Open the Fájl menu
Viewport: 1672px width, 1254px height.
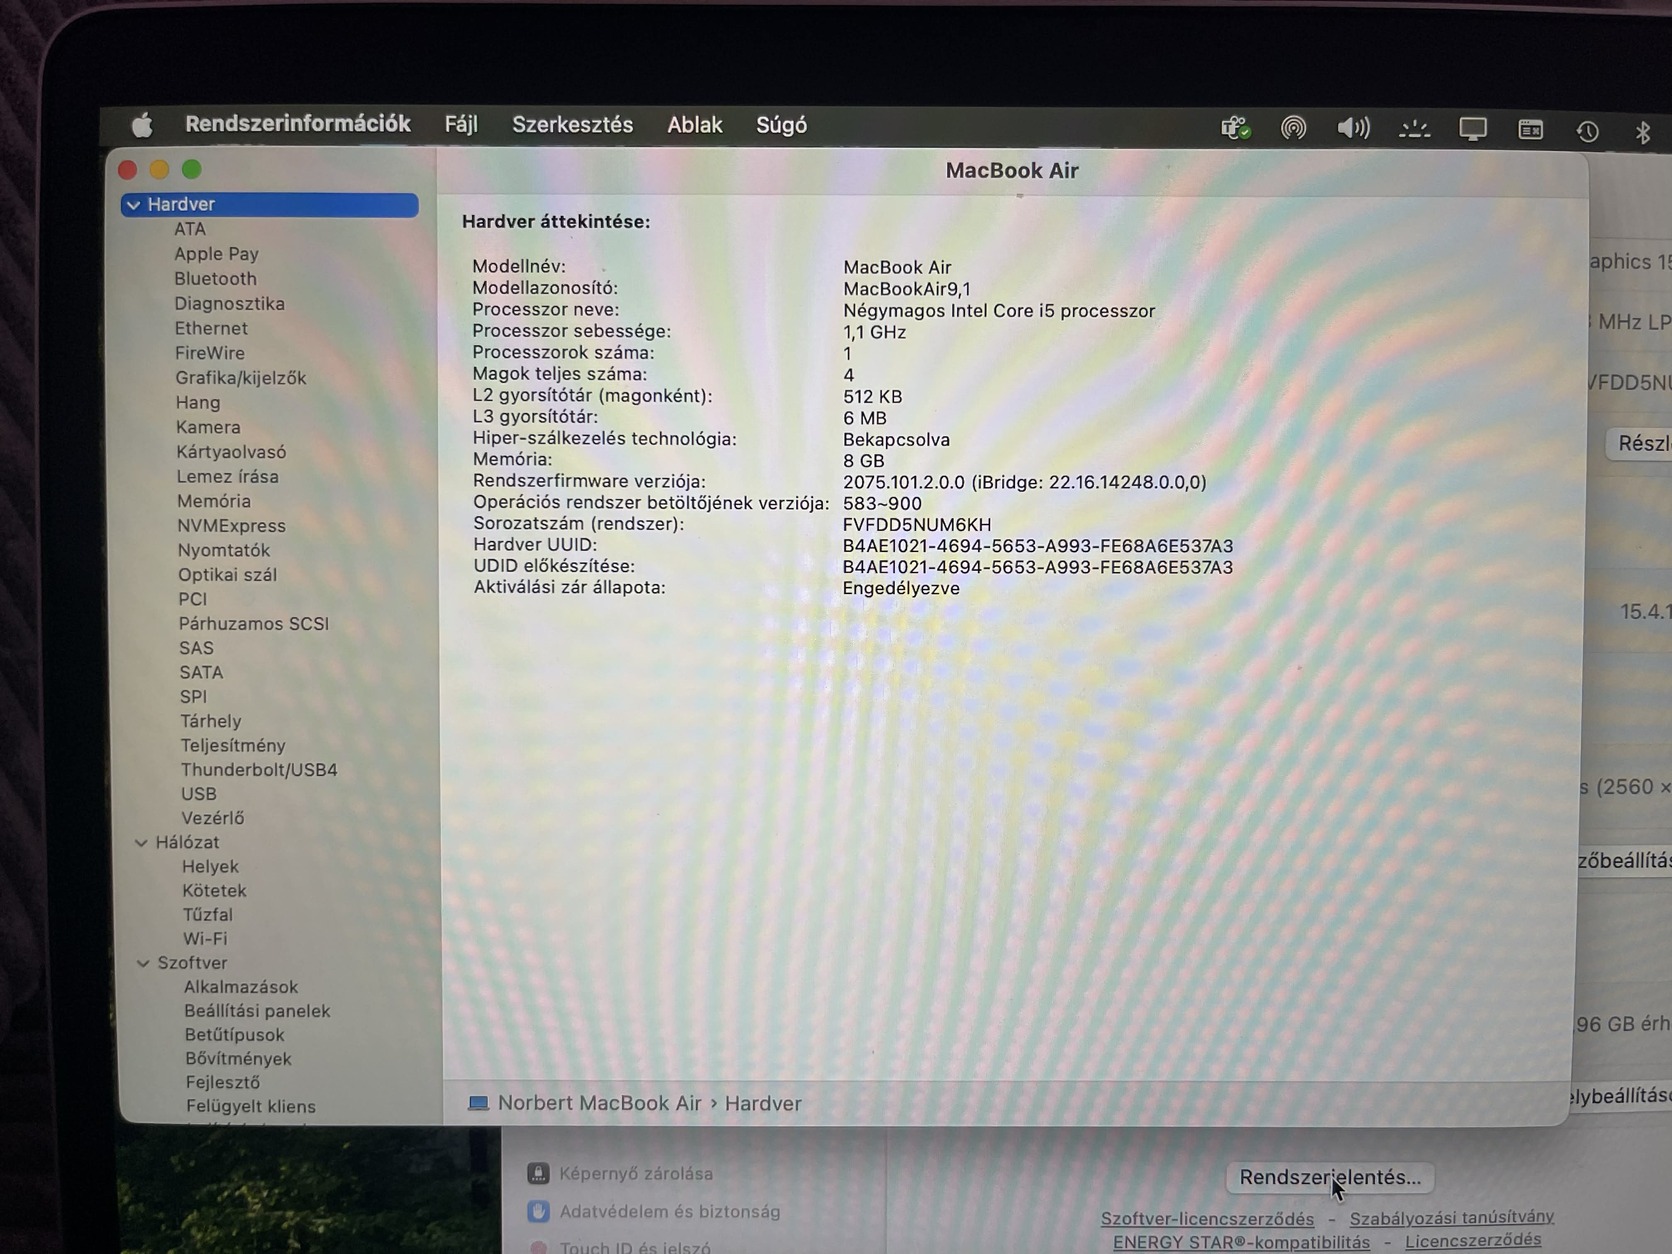(461, 125)
